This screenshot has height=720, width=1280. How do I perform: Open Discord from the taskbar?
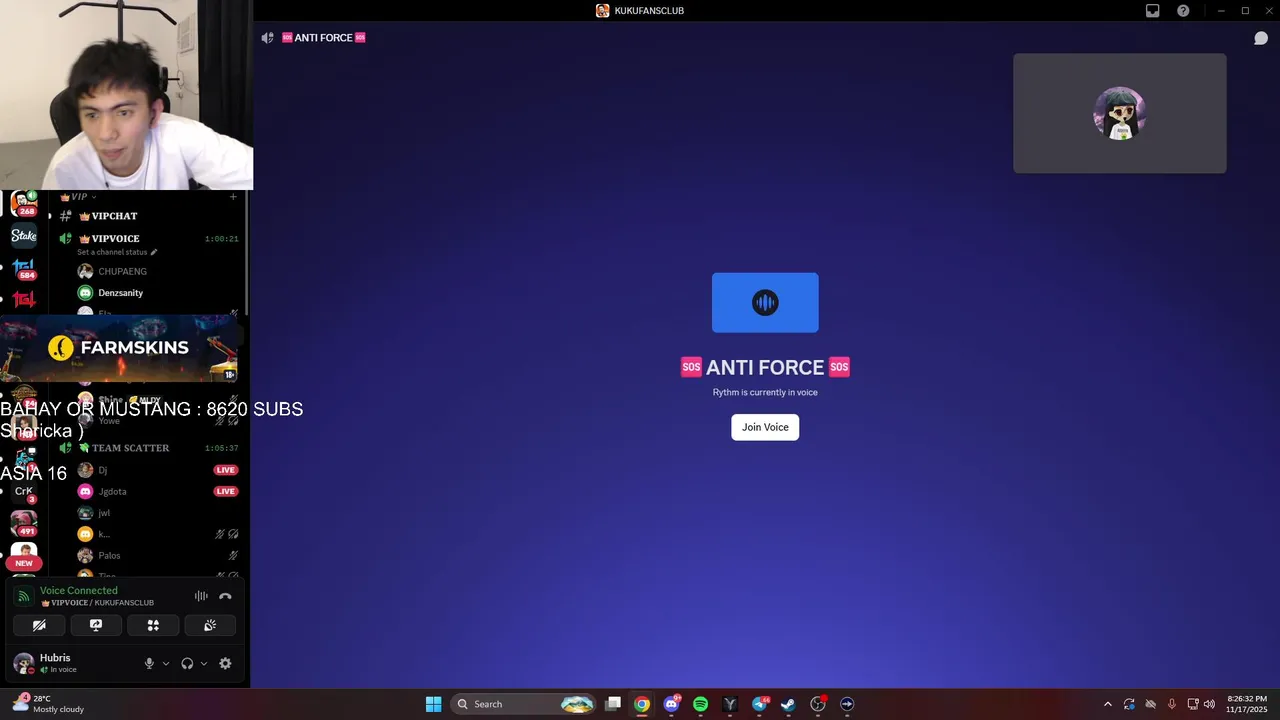click(672, 704)
